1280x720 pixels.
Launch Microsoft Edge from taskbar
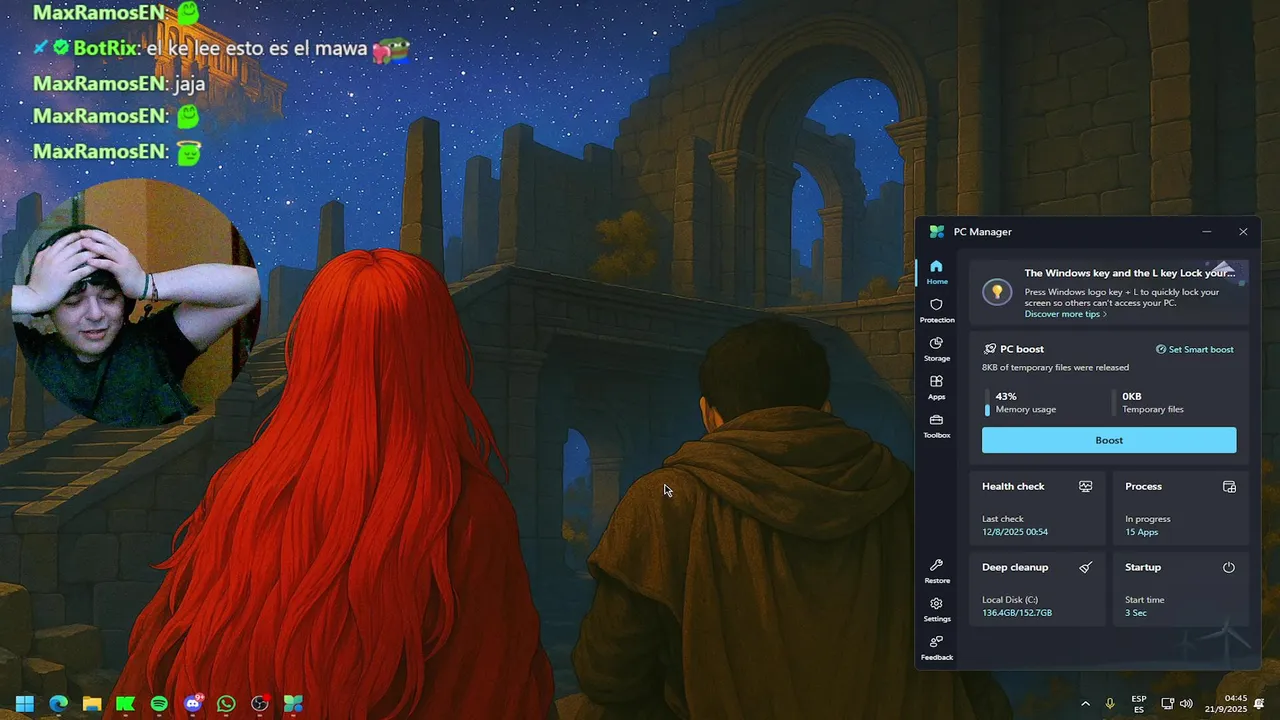click(59, 704)
